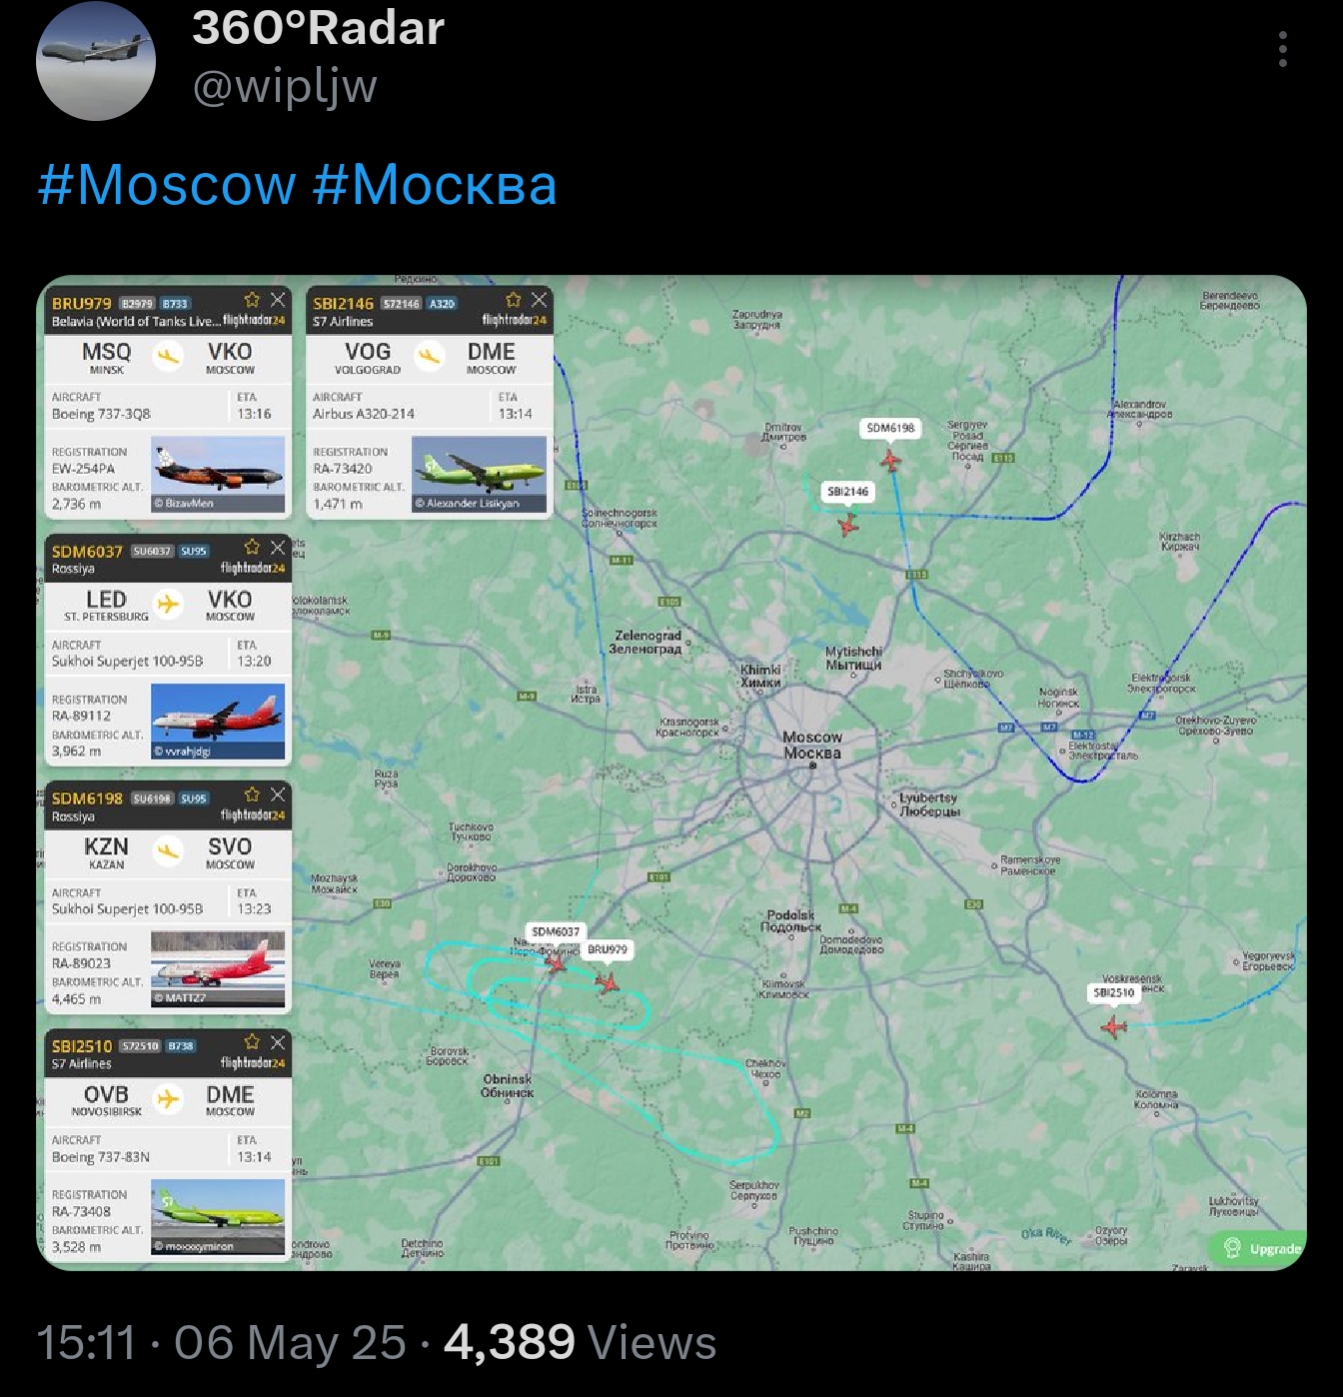1343x1397 pixels.
Task: Click the SDM6198 plane icon on the map
Action: click(890, 461)
